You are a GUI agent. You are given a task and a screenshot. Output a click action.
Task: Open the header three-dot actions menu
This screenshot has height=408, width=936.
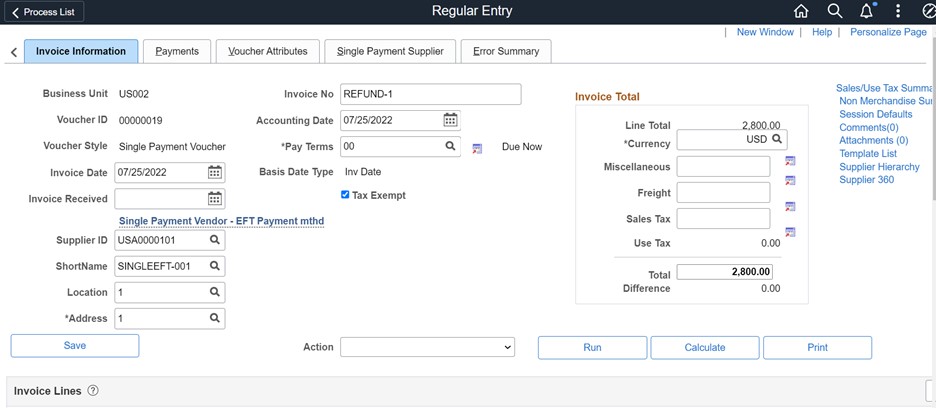[898, 11]
